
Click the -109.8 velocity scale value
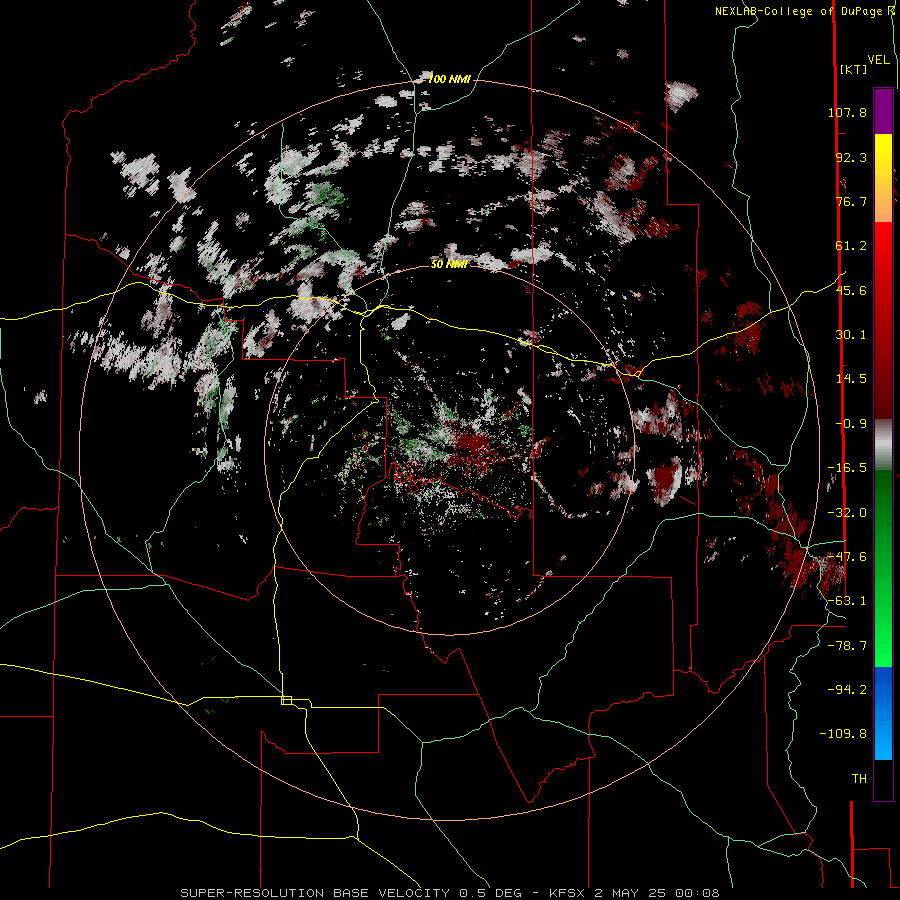[844, 734]
